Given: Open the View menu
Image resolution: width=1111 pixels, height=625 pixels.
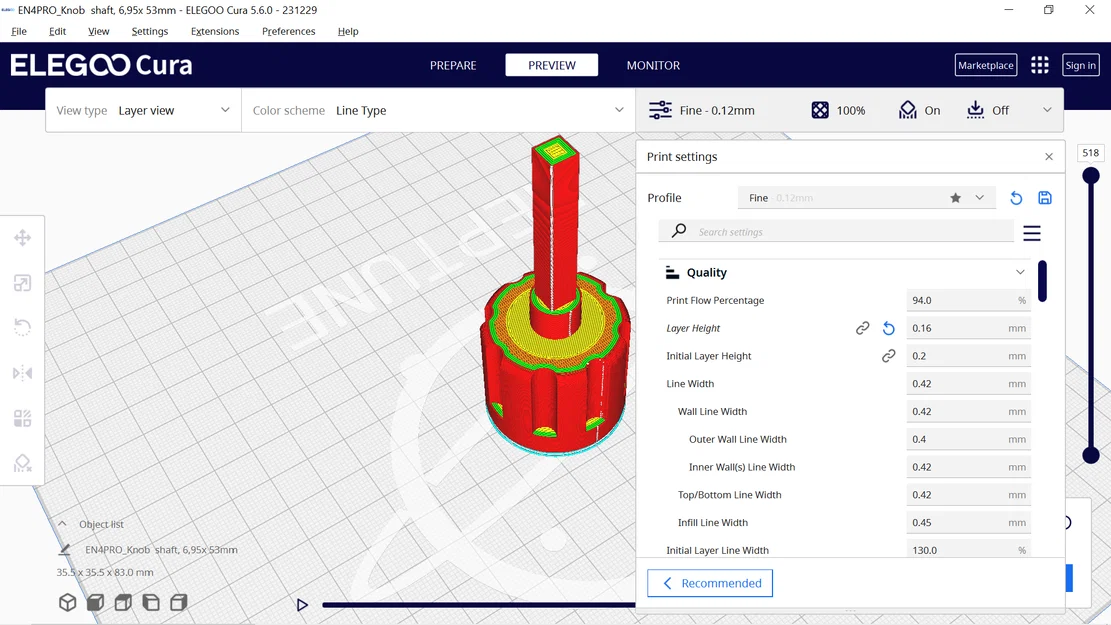Looking at the screenshot, I should tap(98, 31).
